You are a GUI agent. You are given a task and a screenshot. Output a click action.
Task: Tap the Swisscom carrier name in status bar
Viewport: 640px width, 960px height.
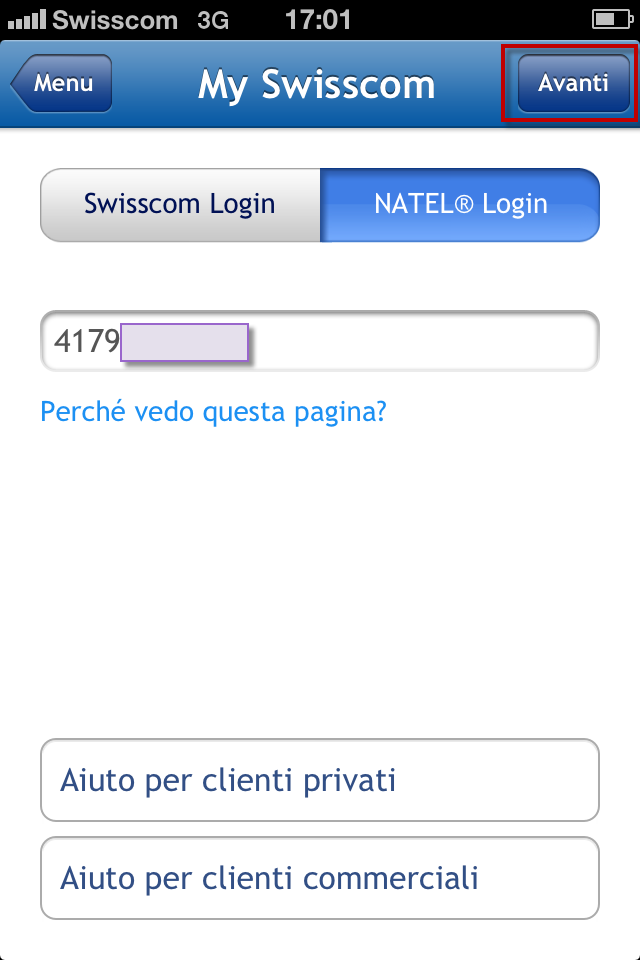point(113,19)
